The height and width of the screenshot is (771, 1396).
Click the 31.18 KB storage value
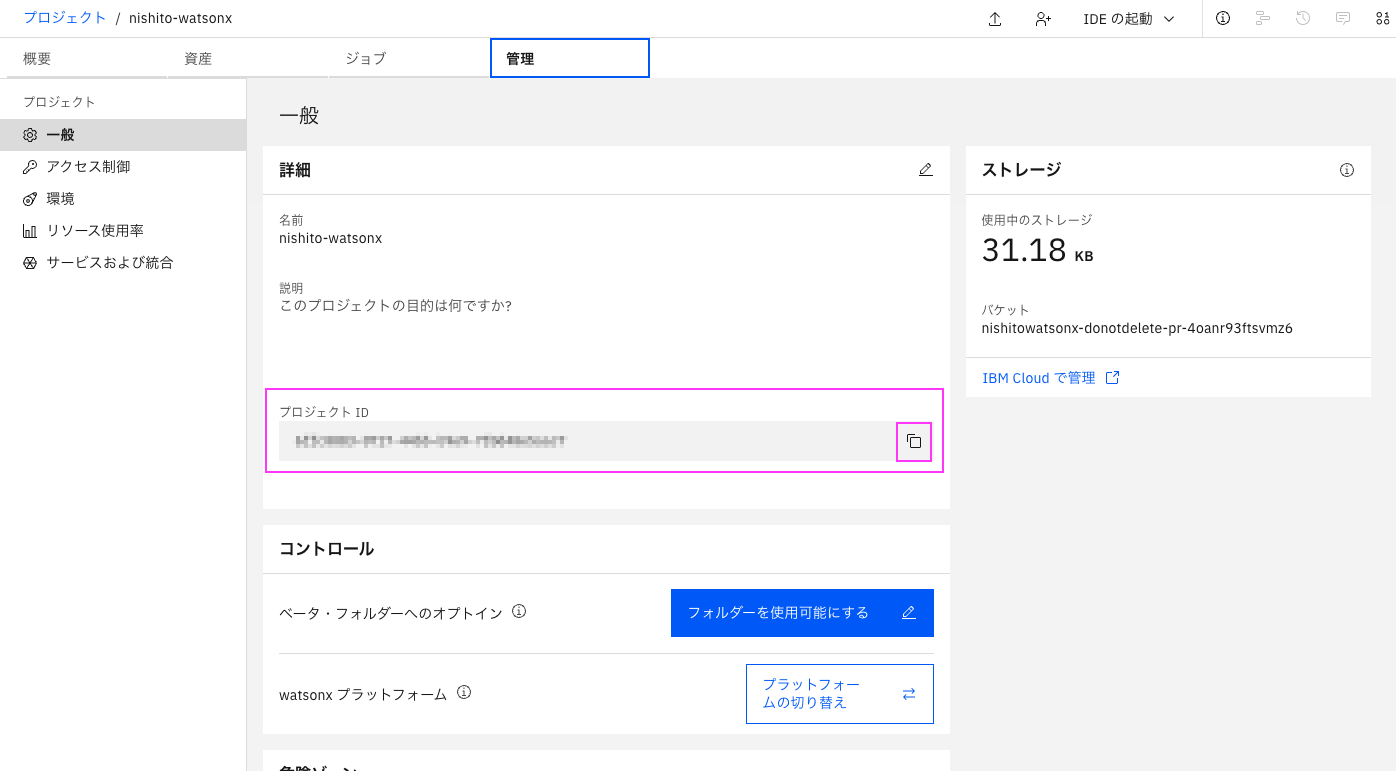point(1037,250)
